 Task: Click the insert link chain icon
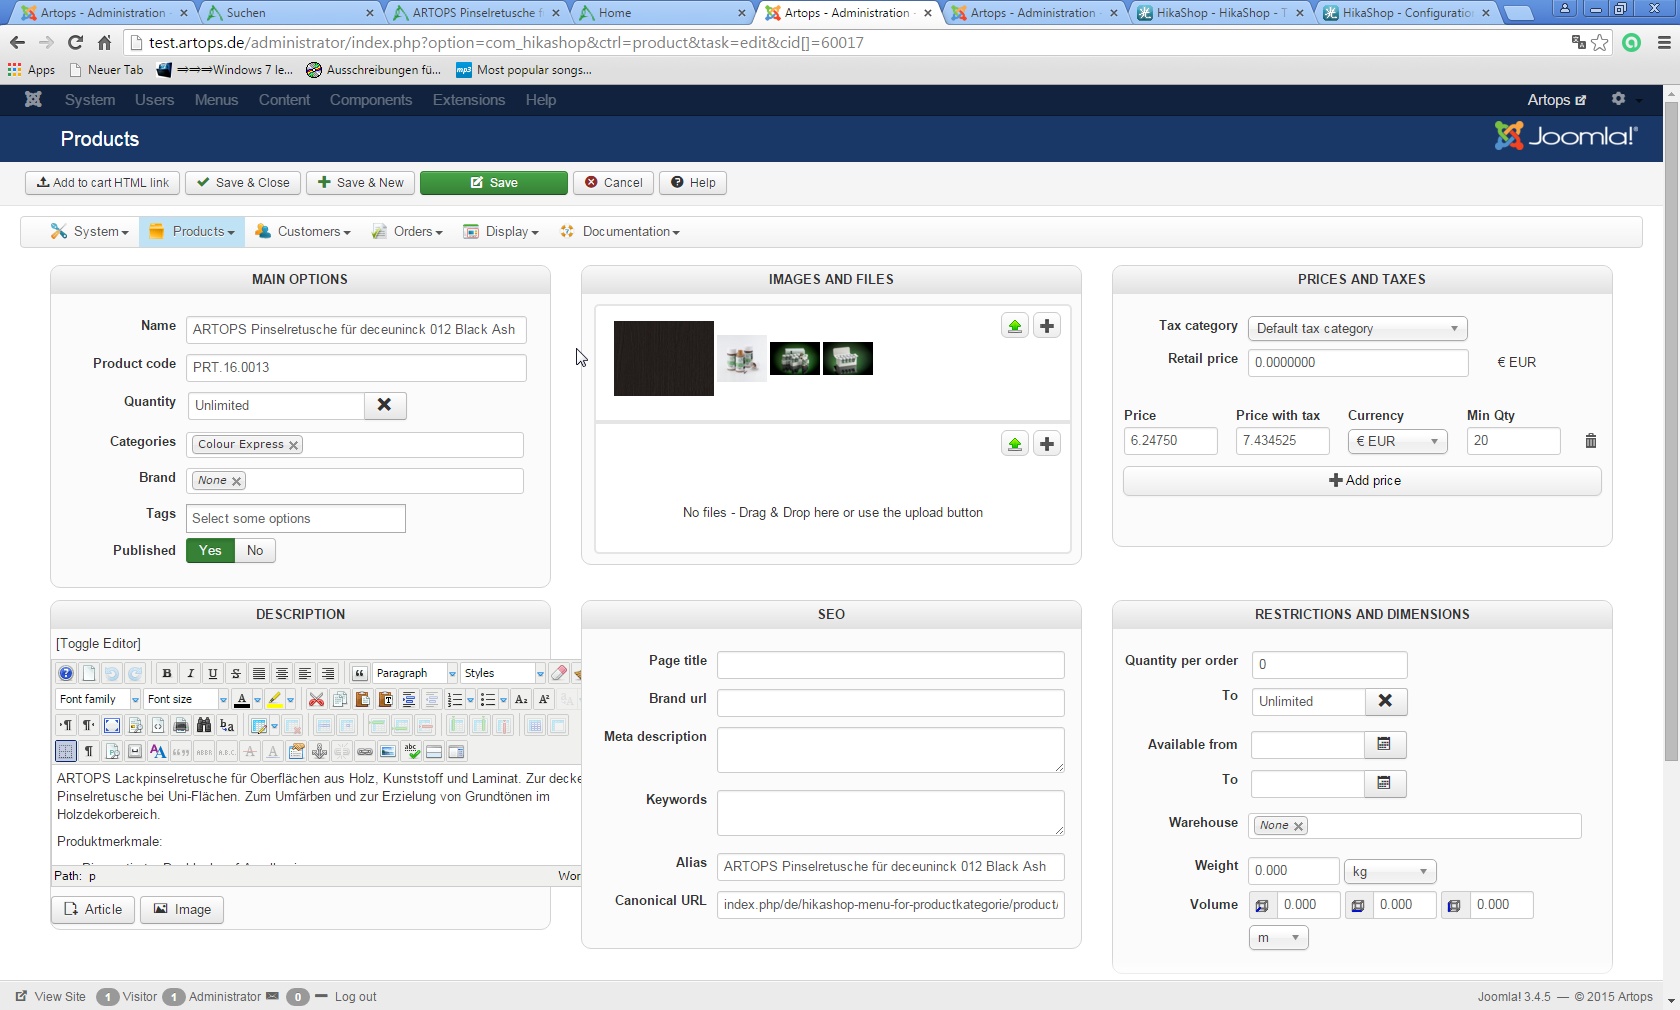[x=365, y=751]
